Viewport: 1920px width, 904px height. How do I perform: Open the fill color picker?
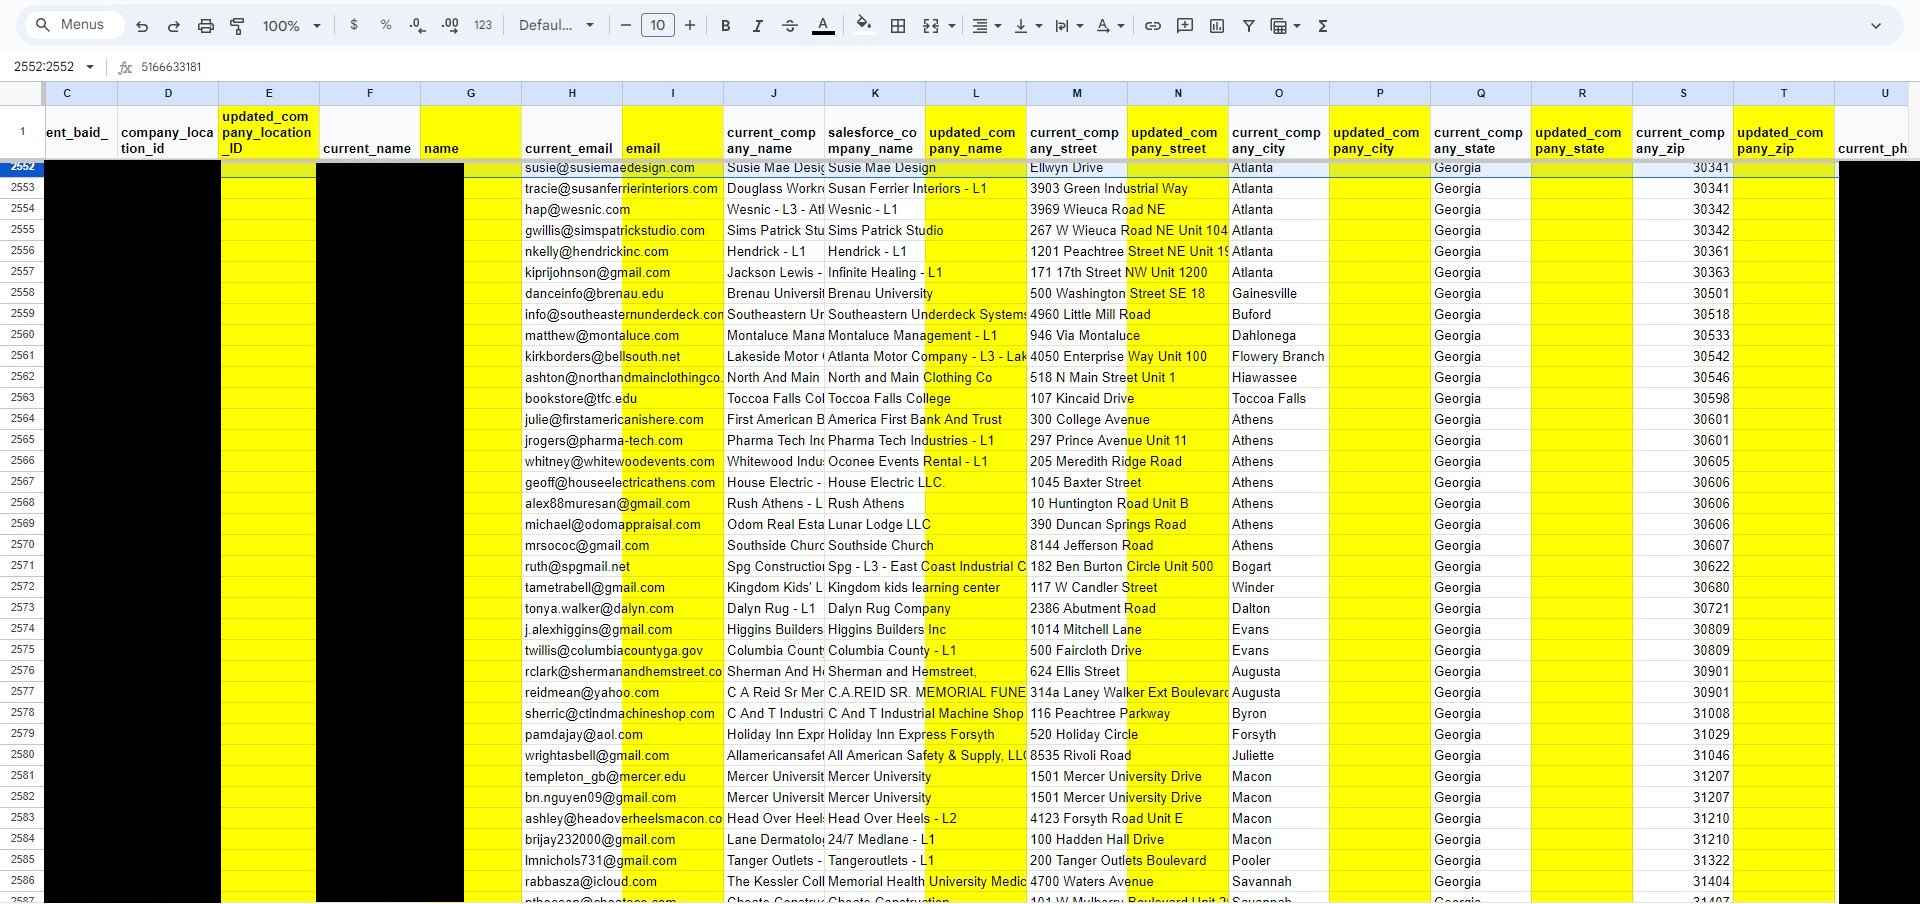click(x=865, y=26)
